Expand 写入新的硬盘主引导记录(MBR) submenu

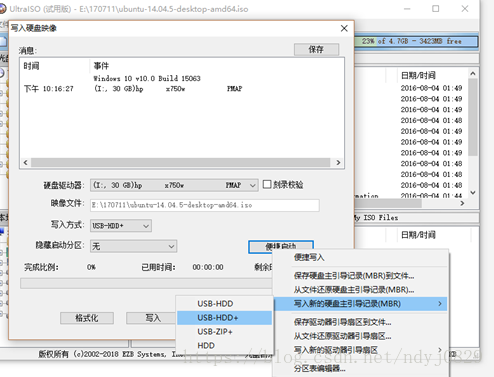click(x=360, y=304)
